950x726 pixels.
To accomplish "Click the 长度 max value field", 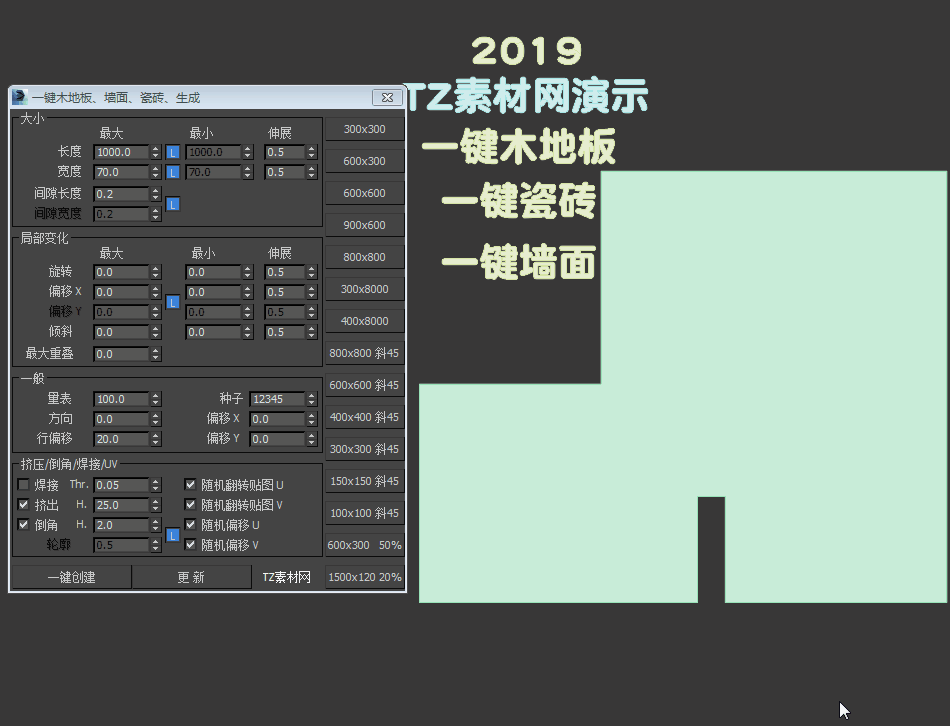I will tap(122, 152).
